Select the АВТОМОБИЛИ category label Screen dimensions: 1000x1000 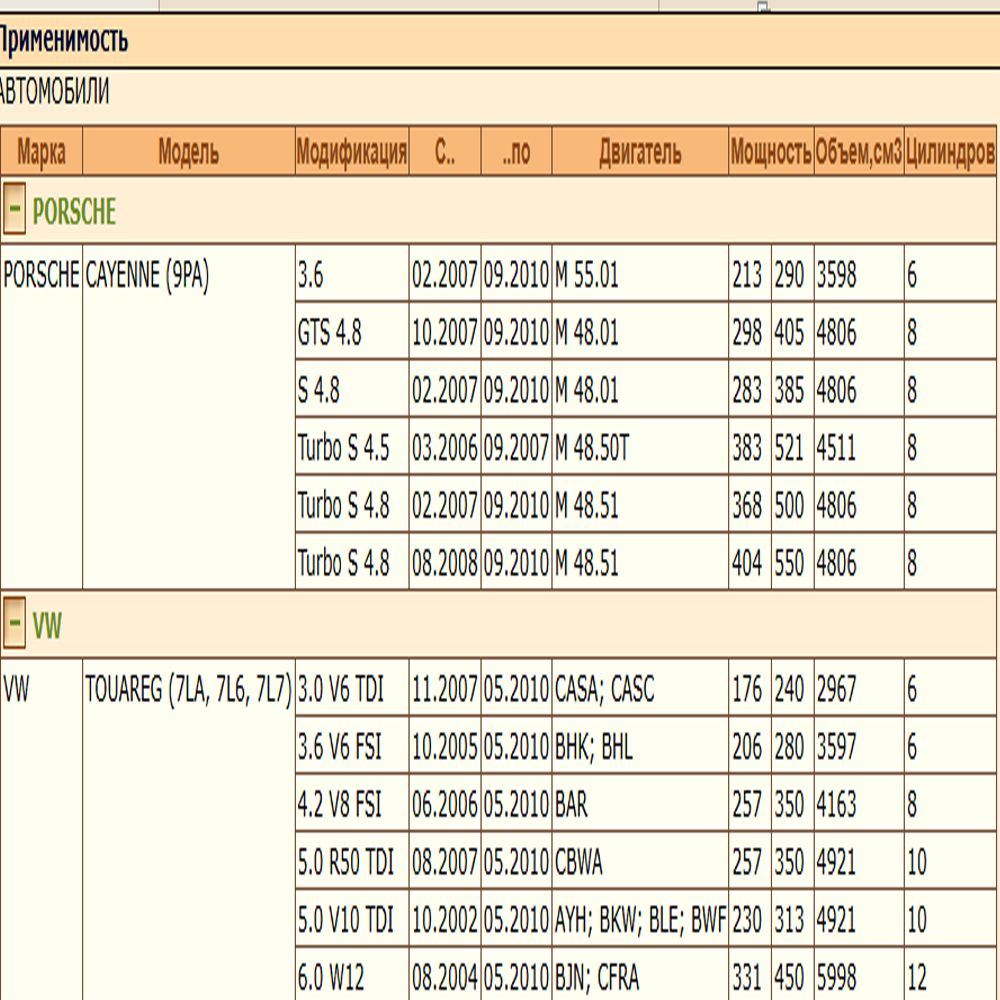(x=54, y=93)
